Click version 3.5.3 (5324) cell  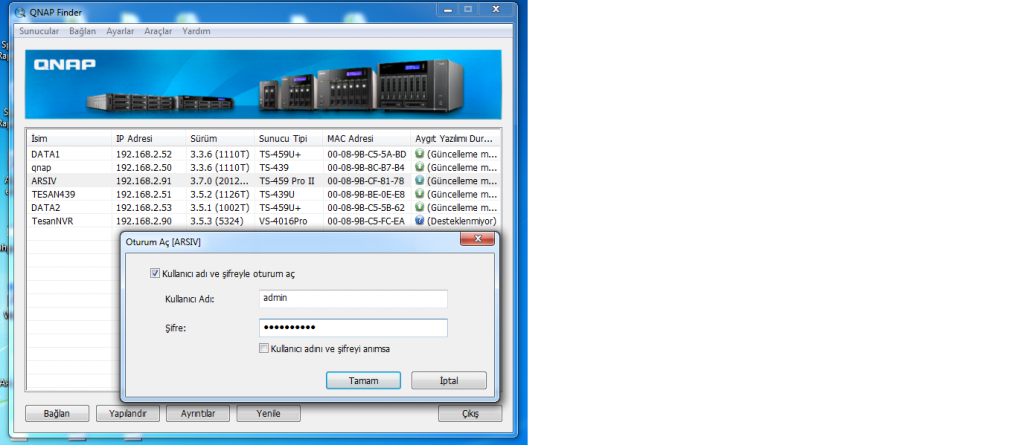tap(216, 221)
